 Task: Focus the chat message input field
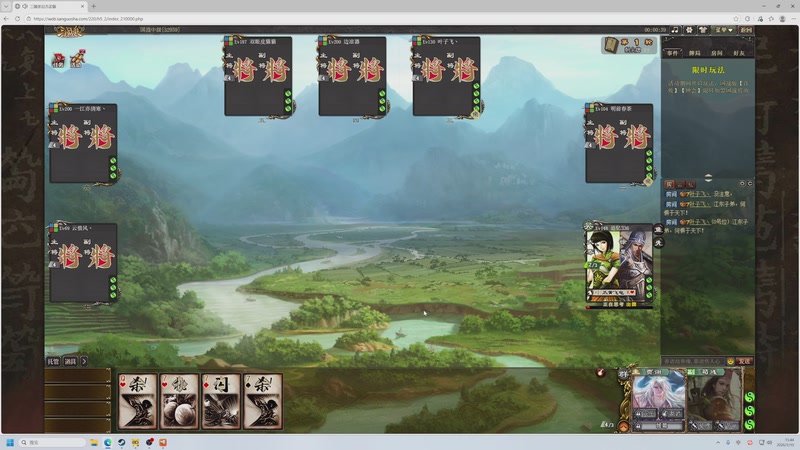tap(692, 361)
